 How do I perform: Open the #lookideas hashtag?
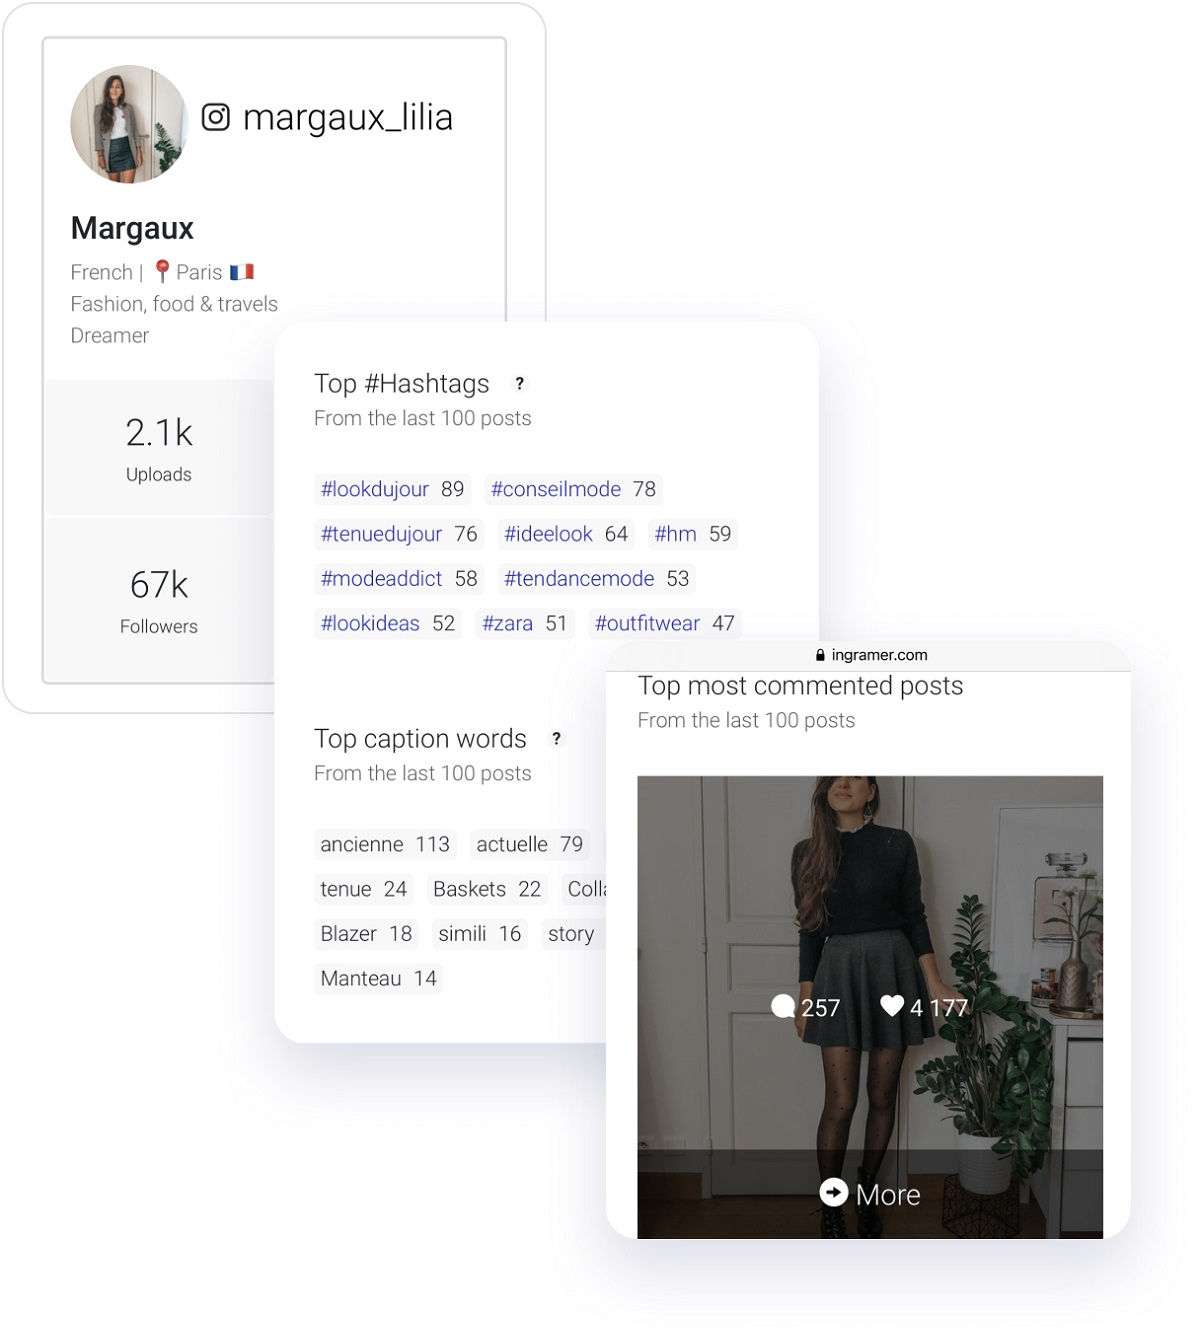388,623
